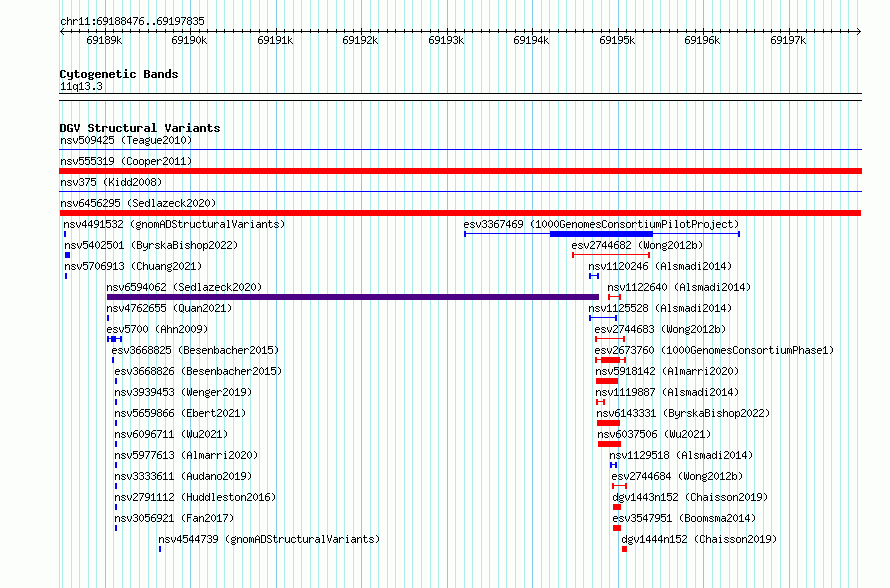The image size is (890, 588).
Task: Open nsv5918142 (Almarri2020) label
Action: coord(667,371)
